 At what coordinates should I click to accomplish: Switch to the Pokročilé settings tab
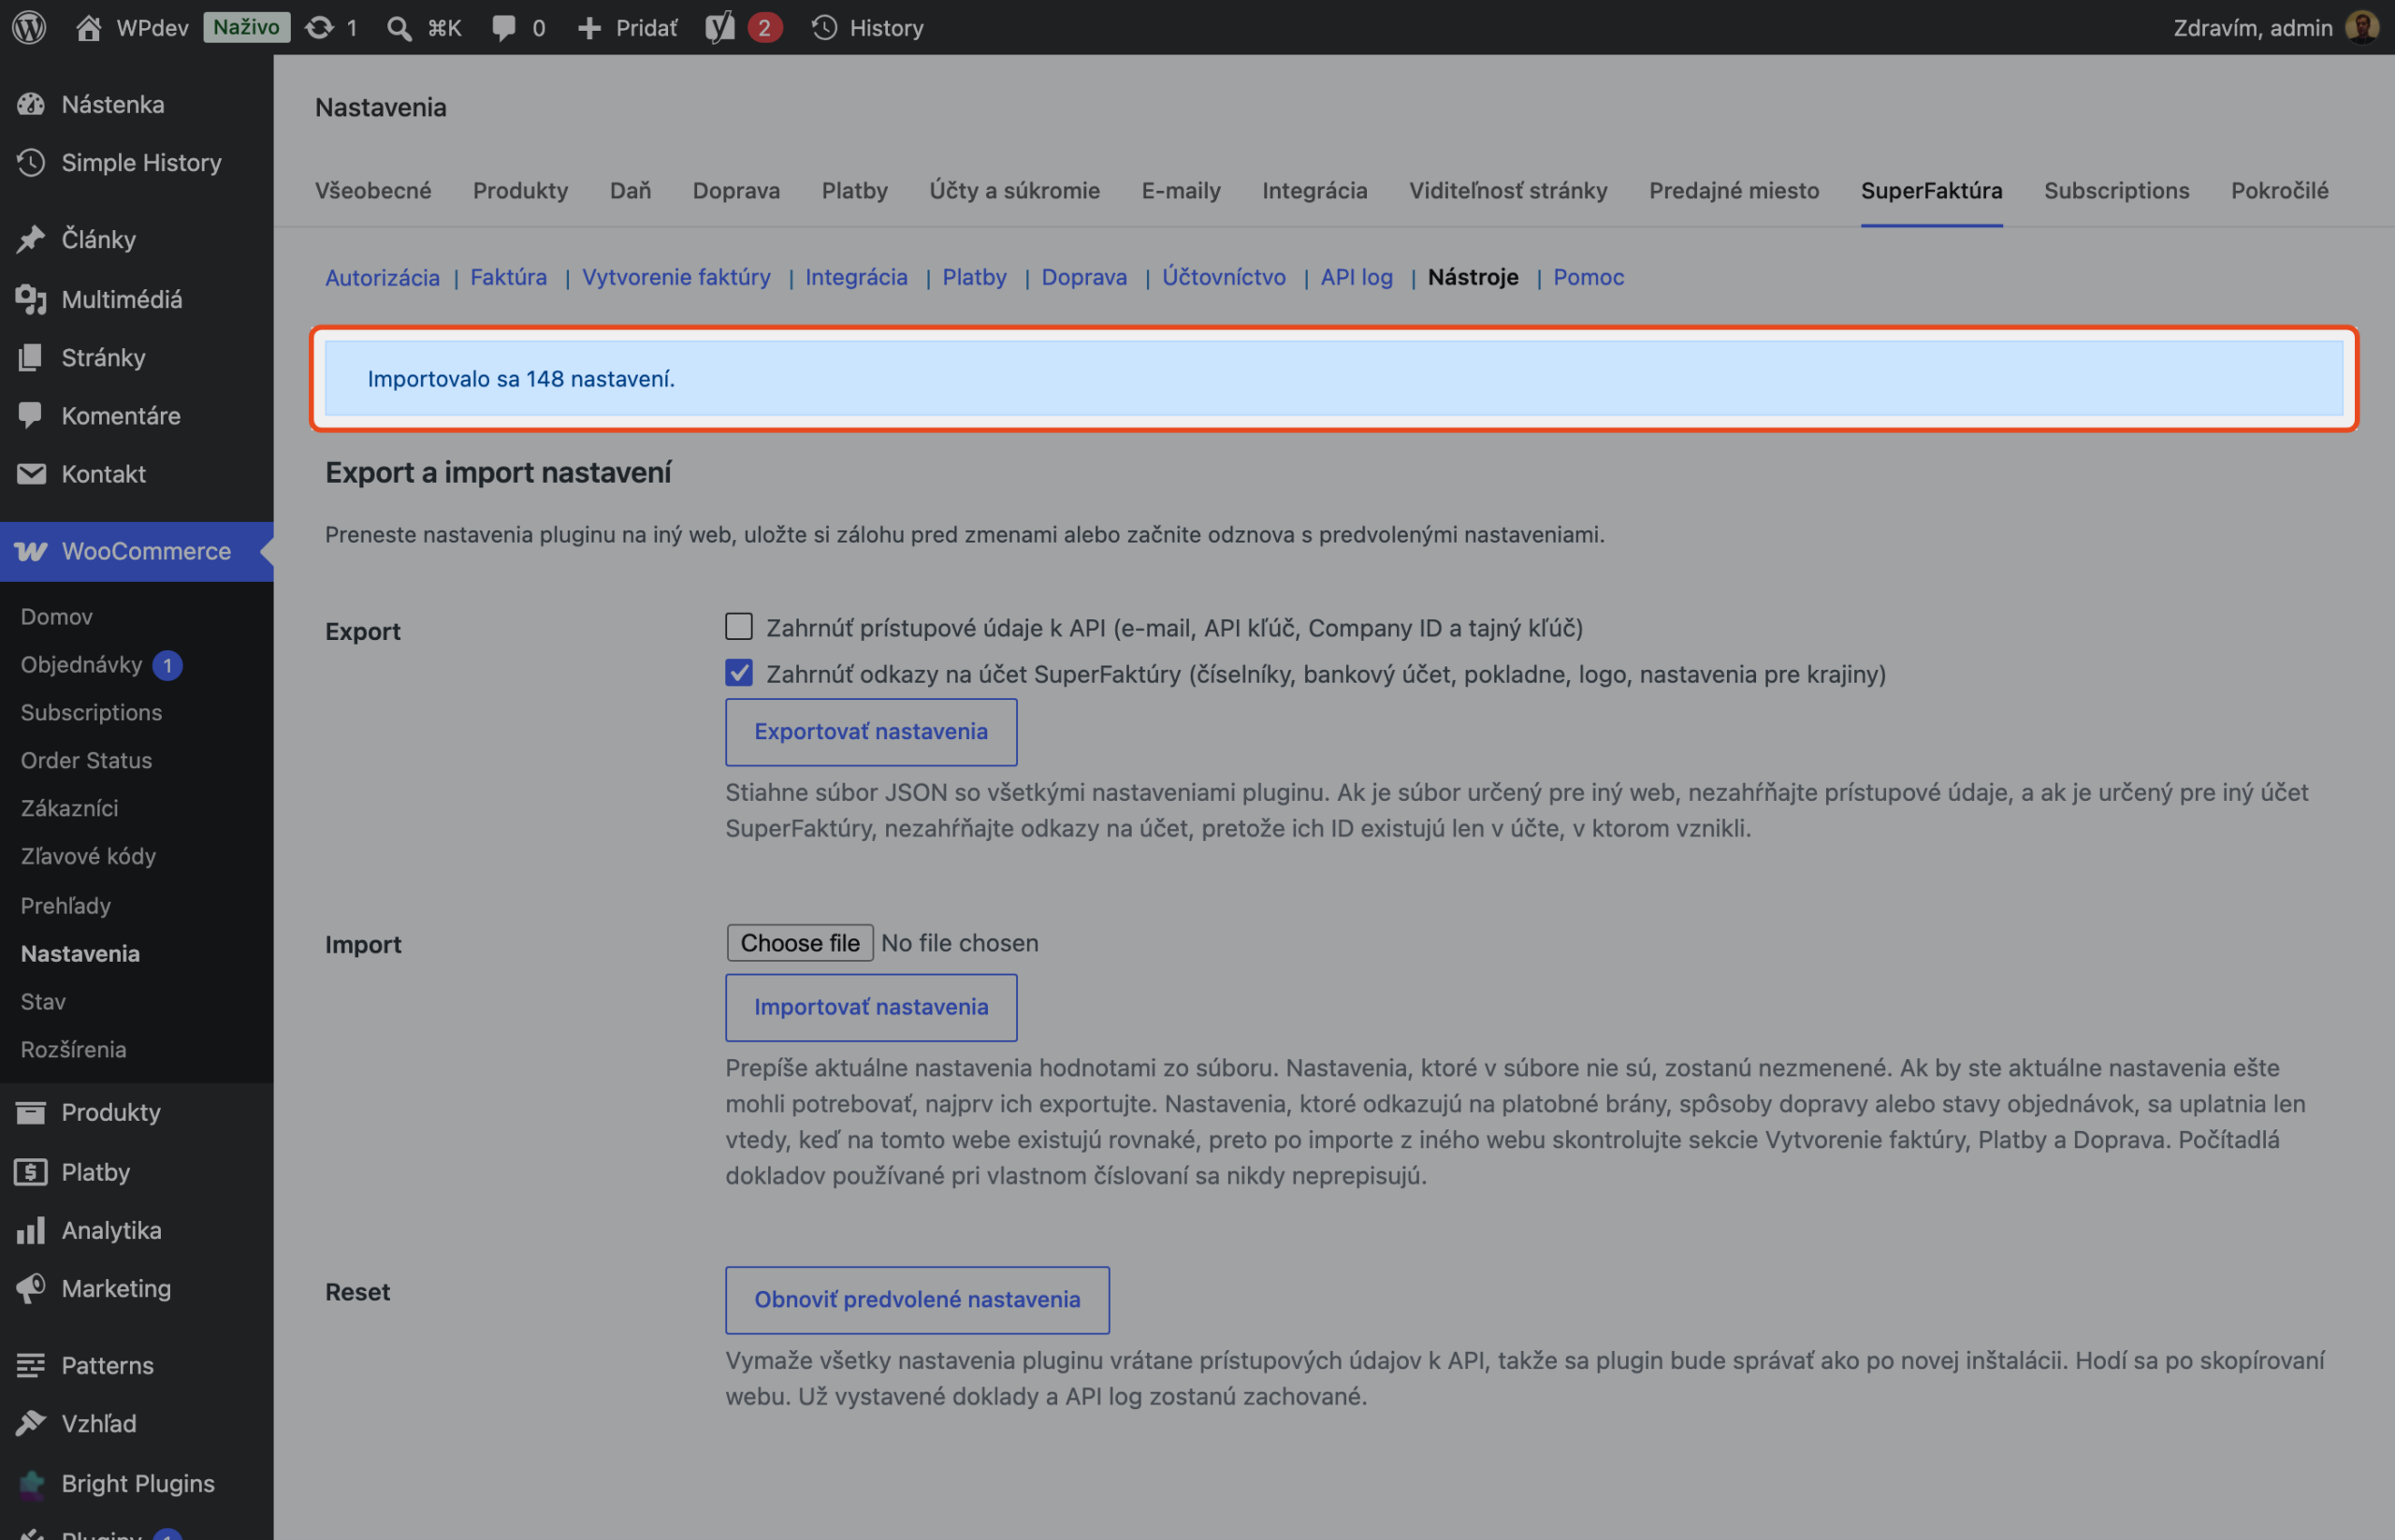tap(2279, 190)
